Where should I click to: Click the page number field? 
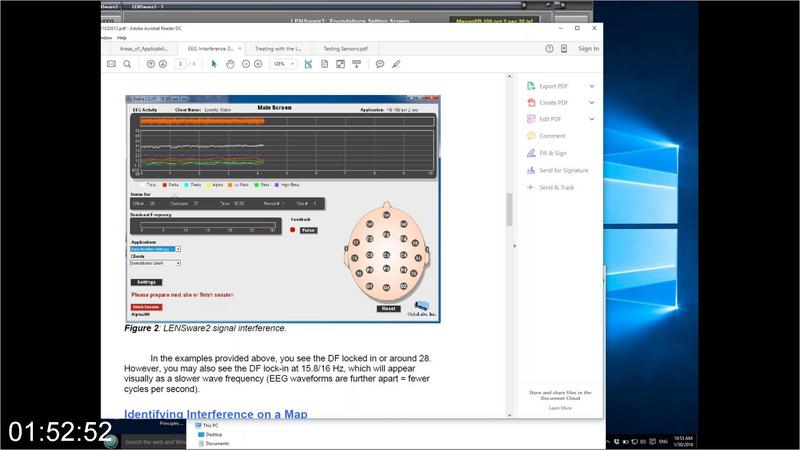[x=180, y=64]
